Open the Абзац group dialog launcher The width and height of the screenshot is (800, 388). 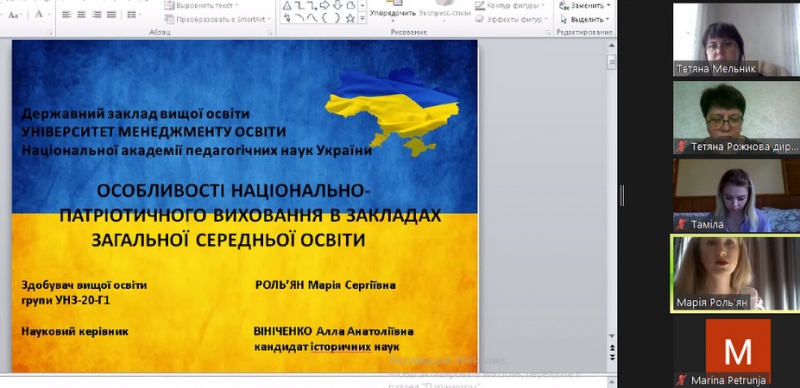click(x=269, y=32)
